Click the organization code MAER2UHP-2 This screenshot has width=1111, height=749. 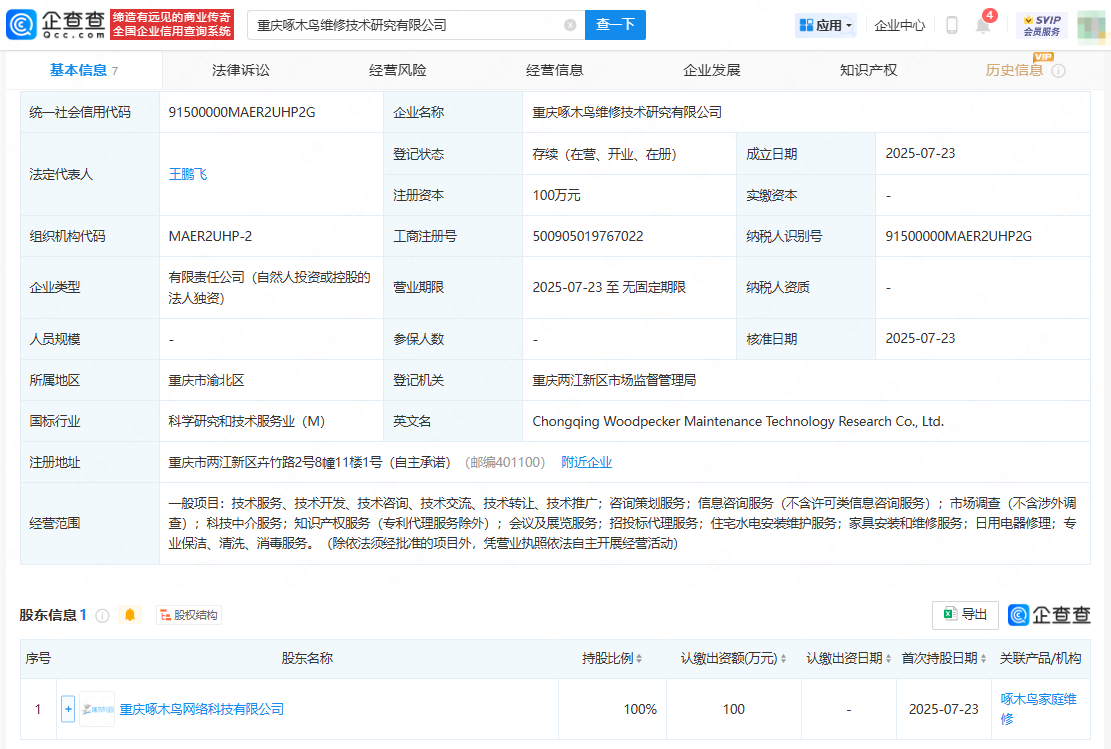210,236
